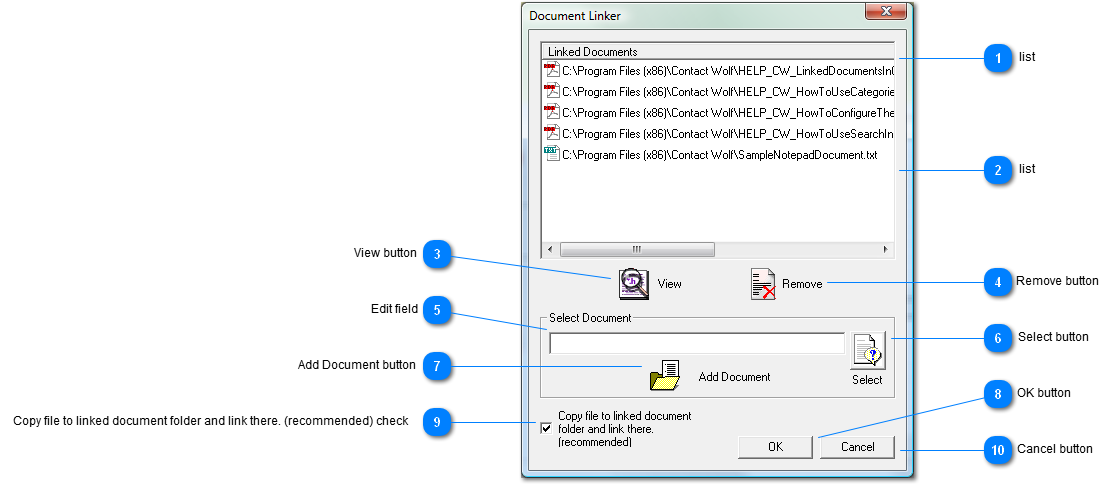
Task: Click the Remove document icon
Action: tap(763, 284)
